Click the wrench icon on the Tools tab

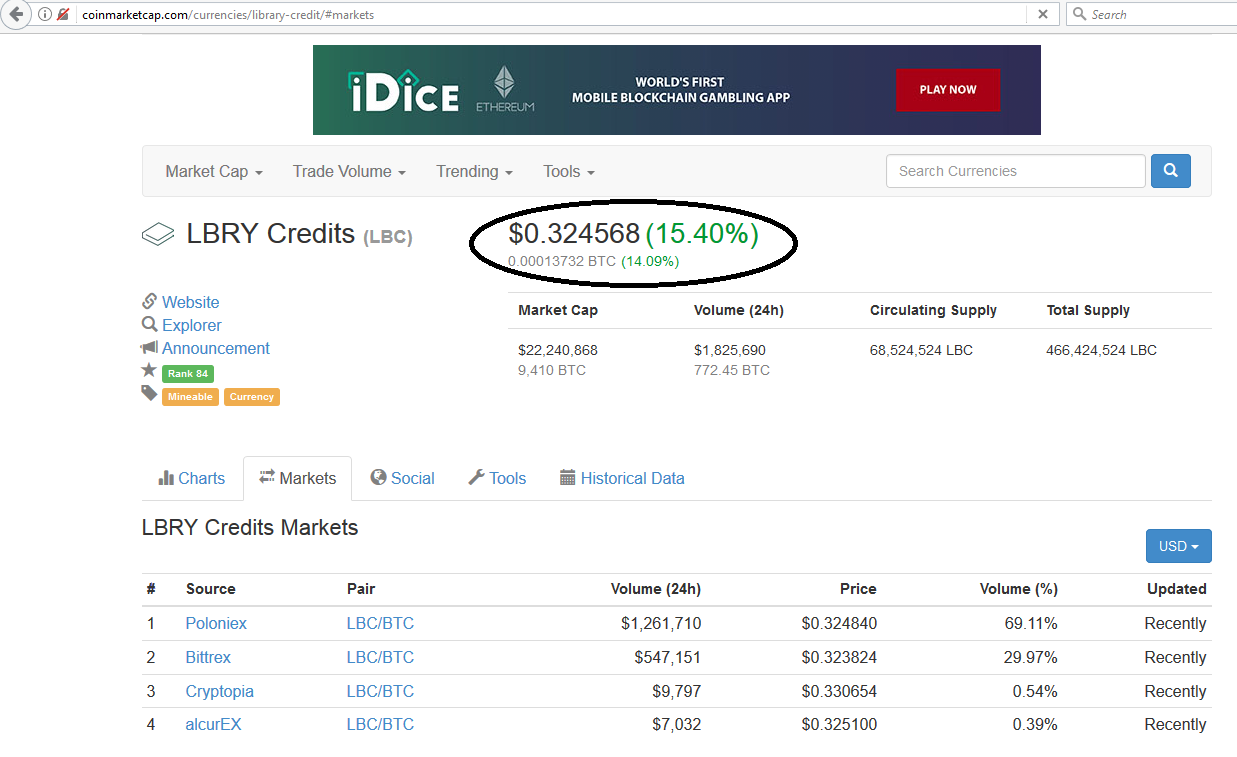[476, 478]
